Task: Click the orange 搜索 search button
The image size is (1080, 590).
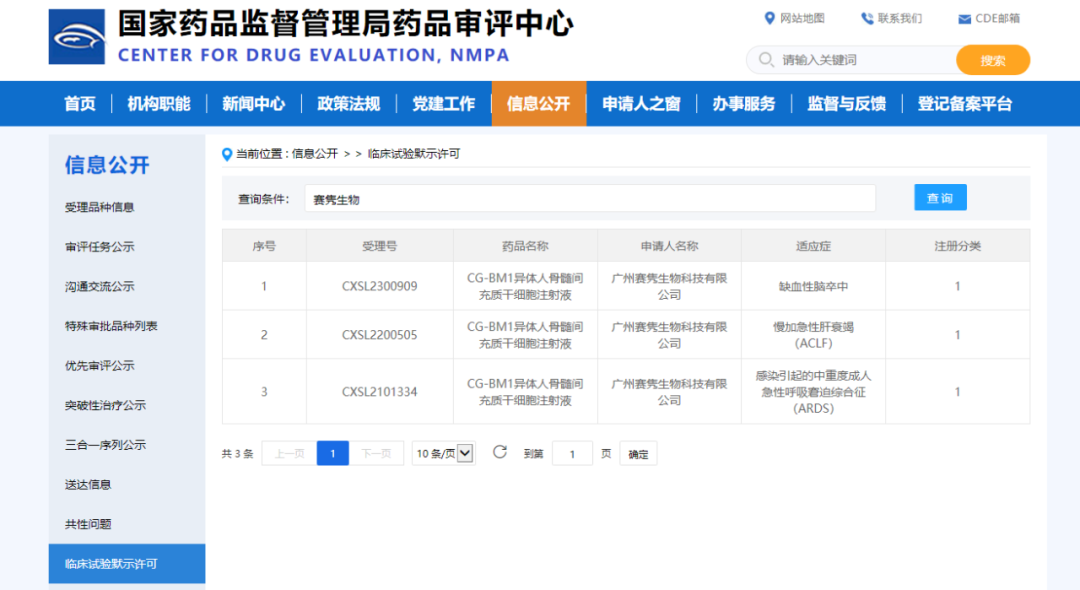Action: coord(993,60)
